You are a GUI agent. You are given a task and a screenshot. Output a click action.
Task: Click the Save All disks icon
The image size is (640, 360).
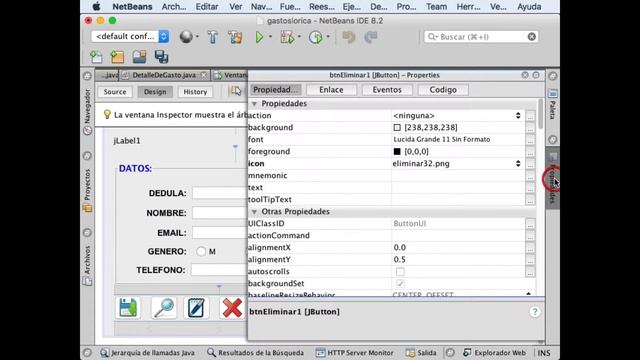(x=161, y=56)
